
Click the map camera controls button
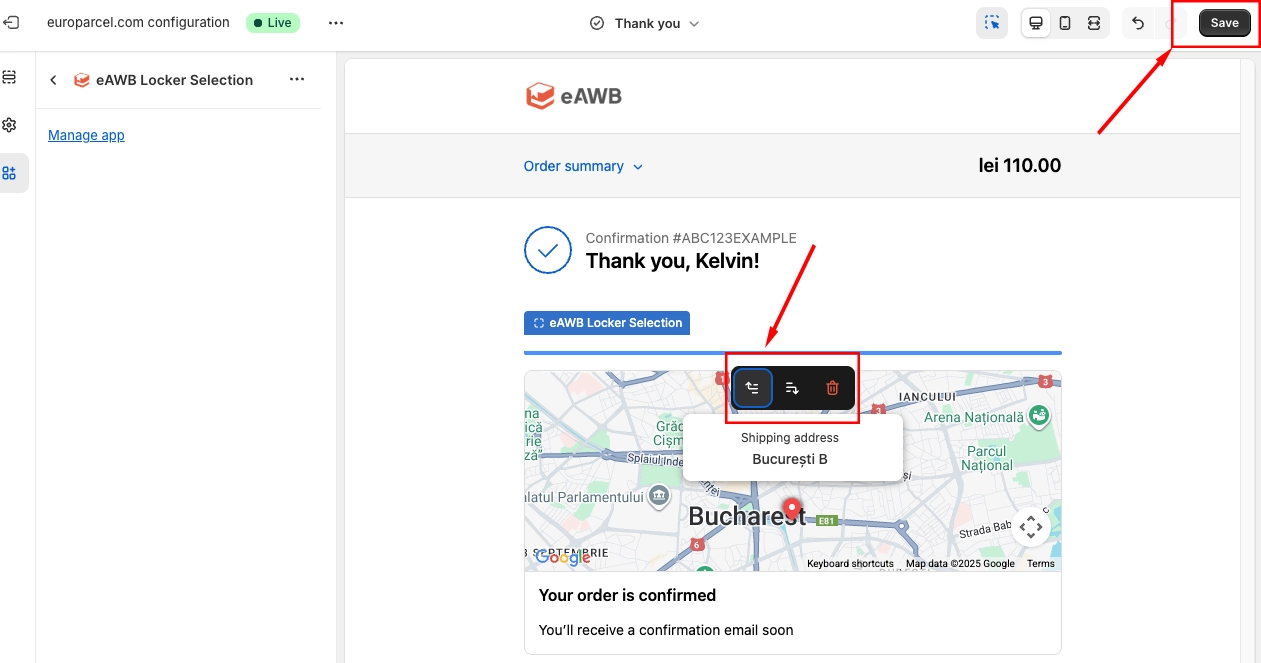[1031, 526]
